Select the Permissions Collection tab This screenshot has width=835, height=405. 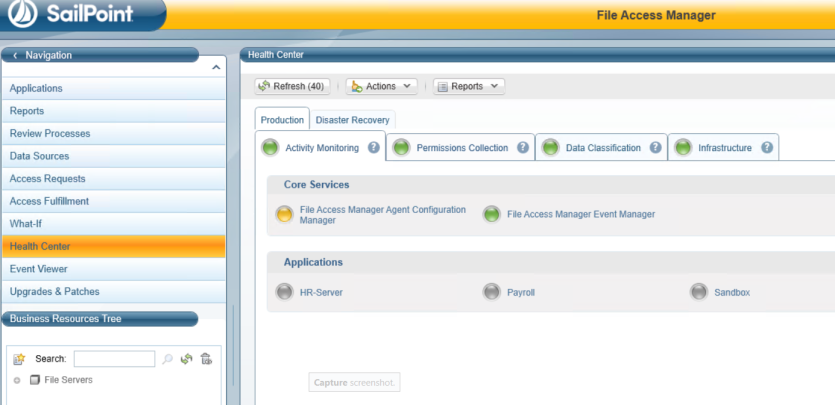click(461, 148)
